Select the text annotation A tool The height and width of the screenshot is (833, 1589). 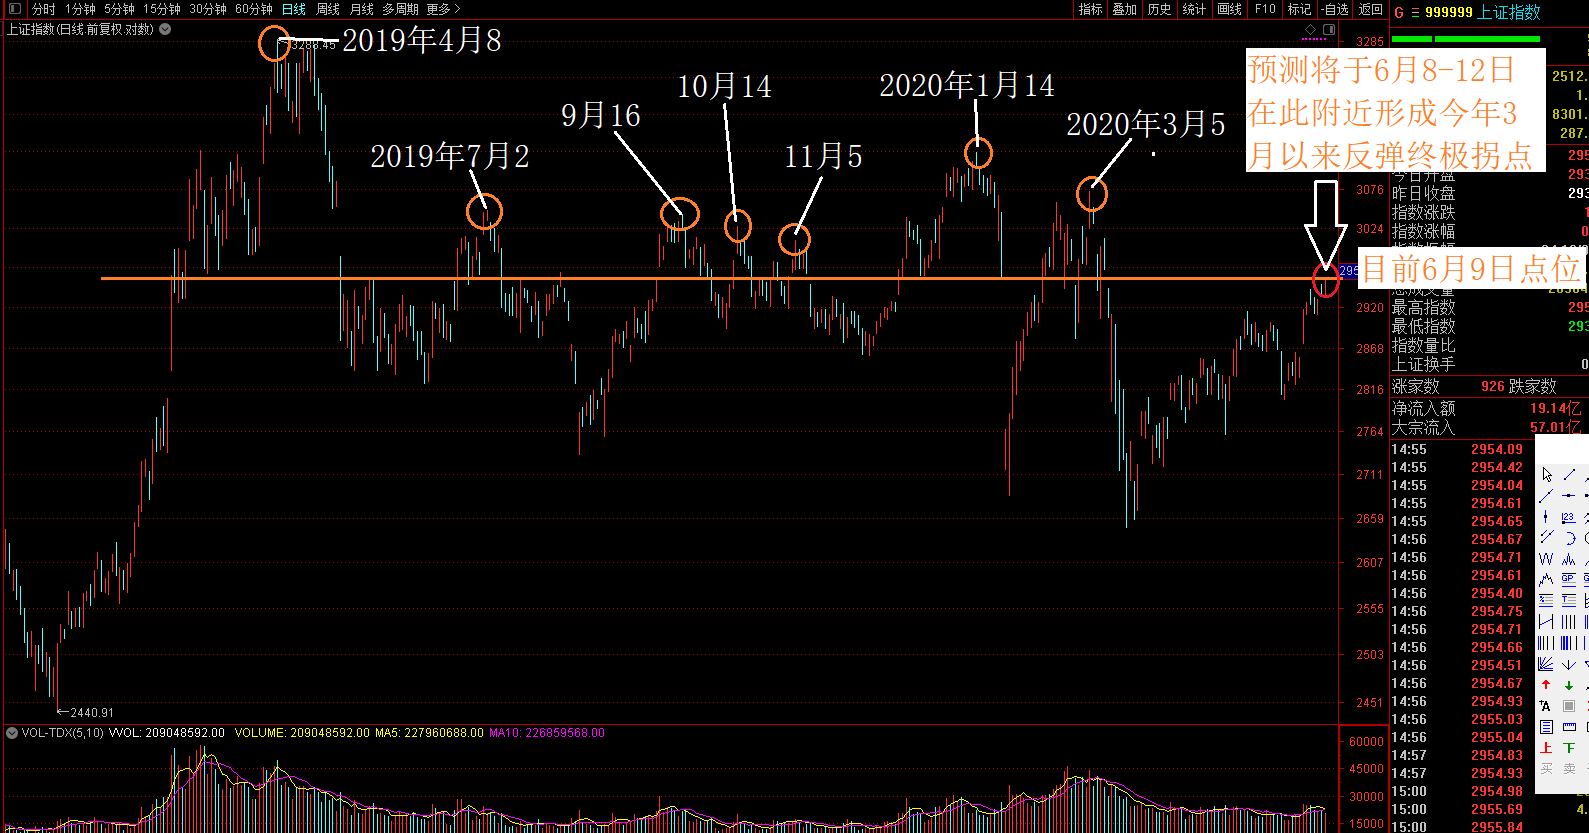(x=1546, y=706)
